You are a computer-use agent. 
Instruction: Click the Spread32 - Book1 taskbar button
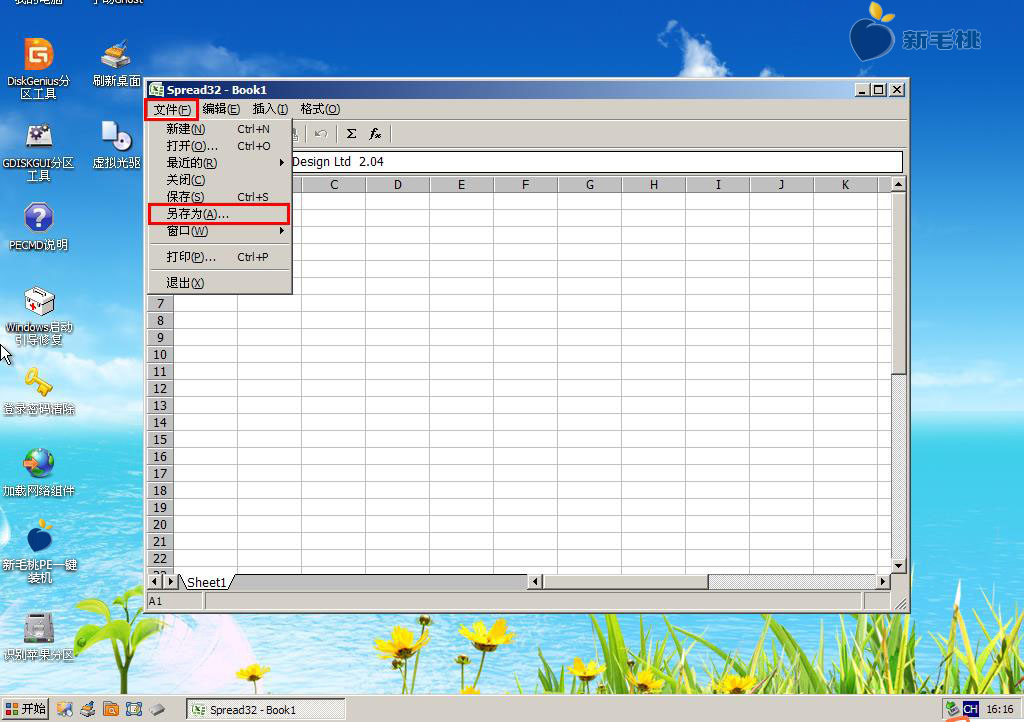click(266, 710)
